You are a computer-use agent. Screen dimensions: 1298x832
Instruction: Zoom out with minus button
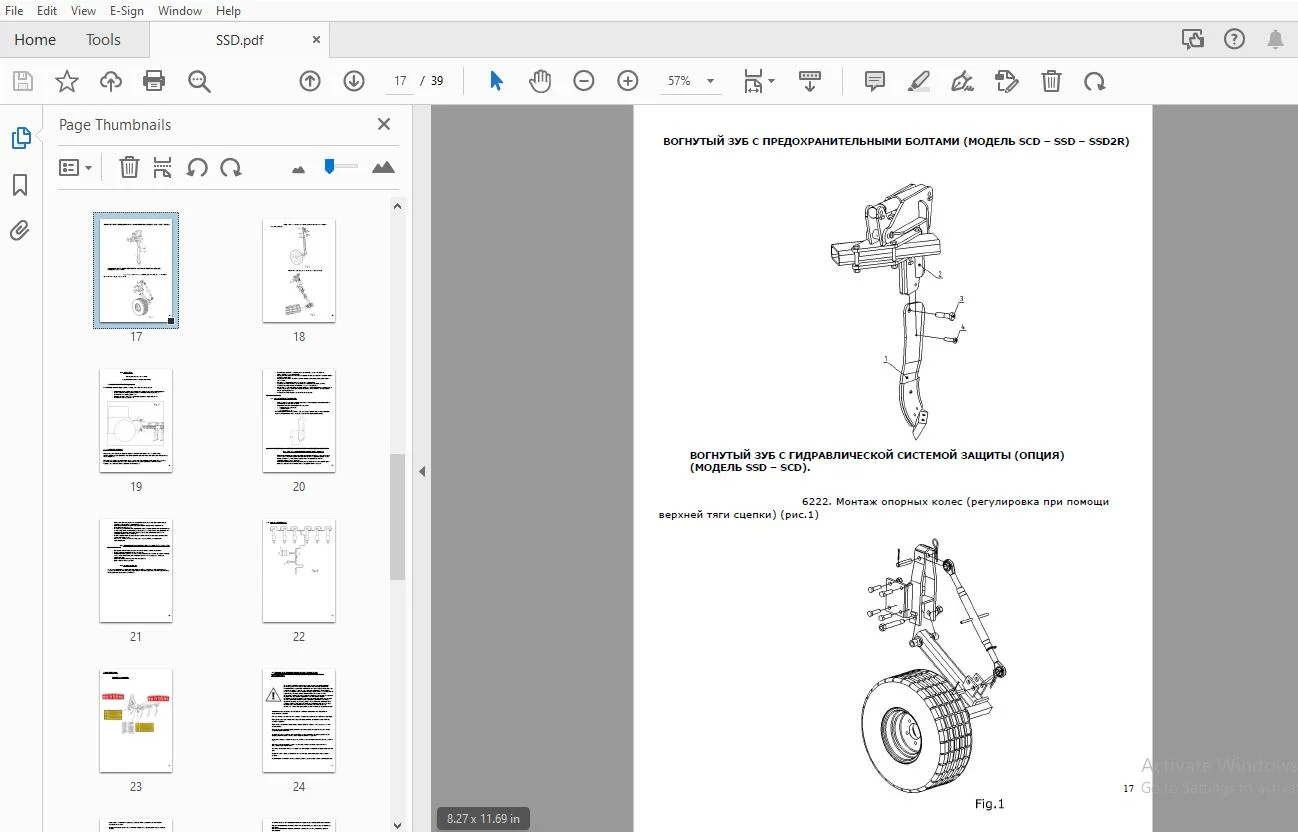[x=584, y=81]
